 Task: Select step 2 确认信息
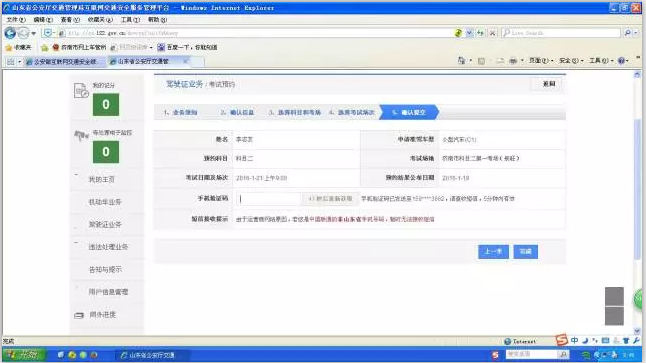[237, 112]
